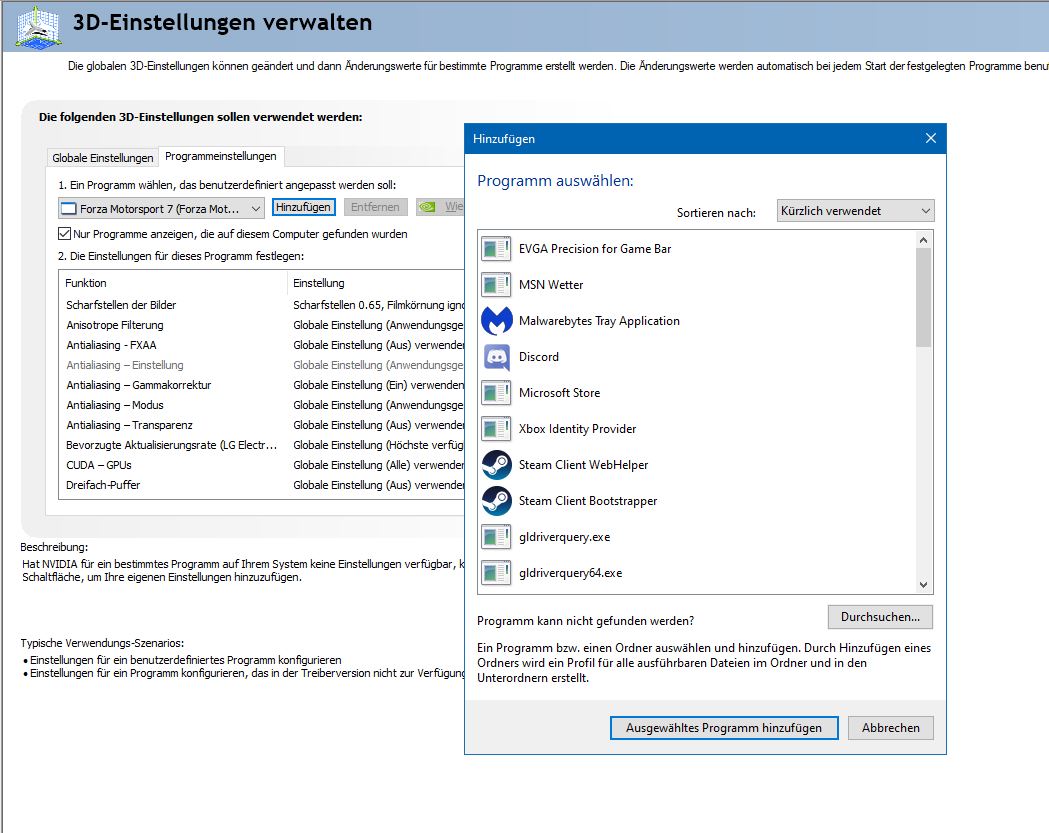Click the Entfernen button
The height and width of the screenshot is (833, 1049).
coord(375,207)
